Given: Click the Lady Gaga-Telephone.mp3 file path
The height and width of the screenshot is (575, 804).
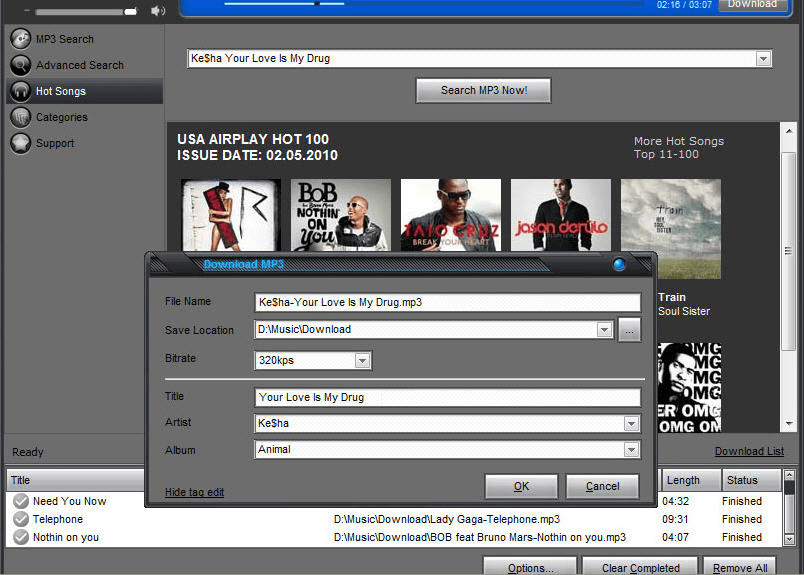Looking at the screenshot, I should point(447,519).
